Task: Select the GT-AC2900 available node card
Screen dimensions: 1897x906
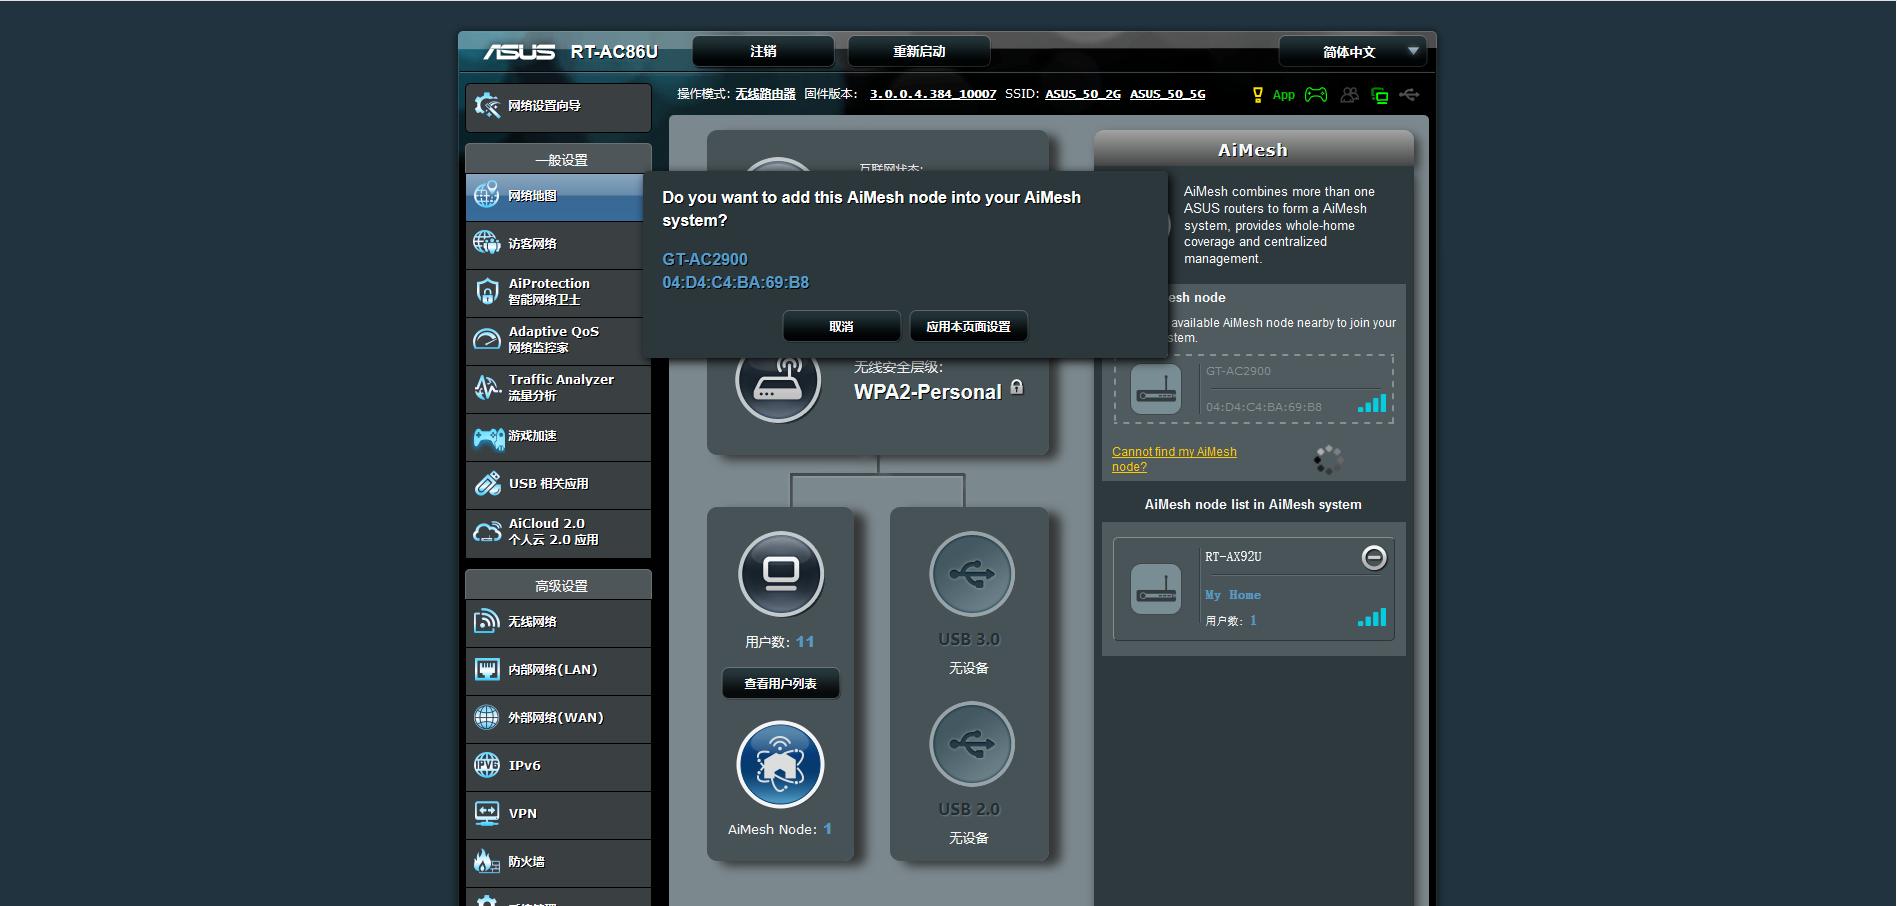Action: click(1253, 389)
